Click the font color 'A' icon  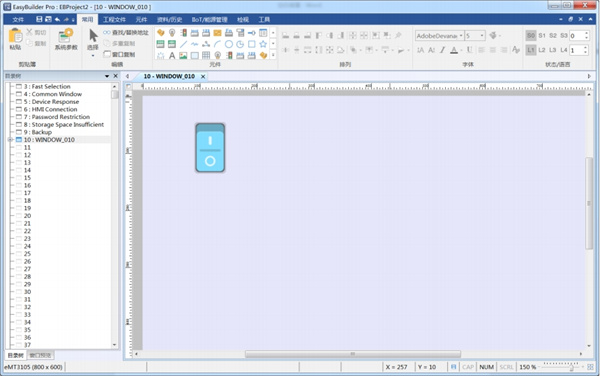pyautogui.click(x=454, y=50)
